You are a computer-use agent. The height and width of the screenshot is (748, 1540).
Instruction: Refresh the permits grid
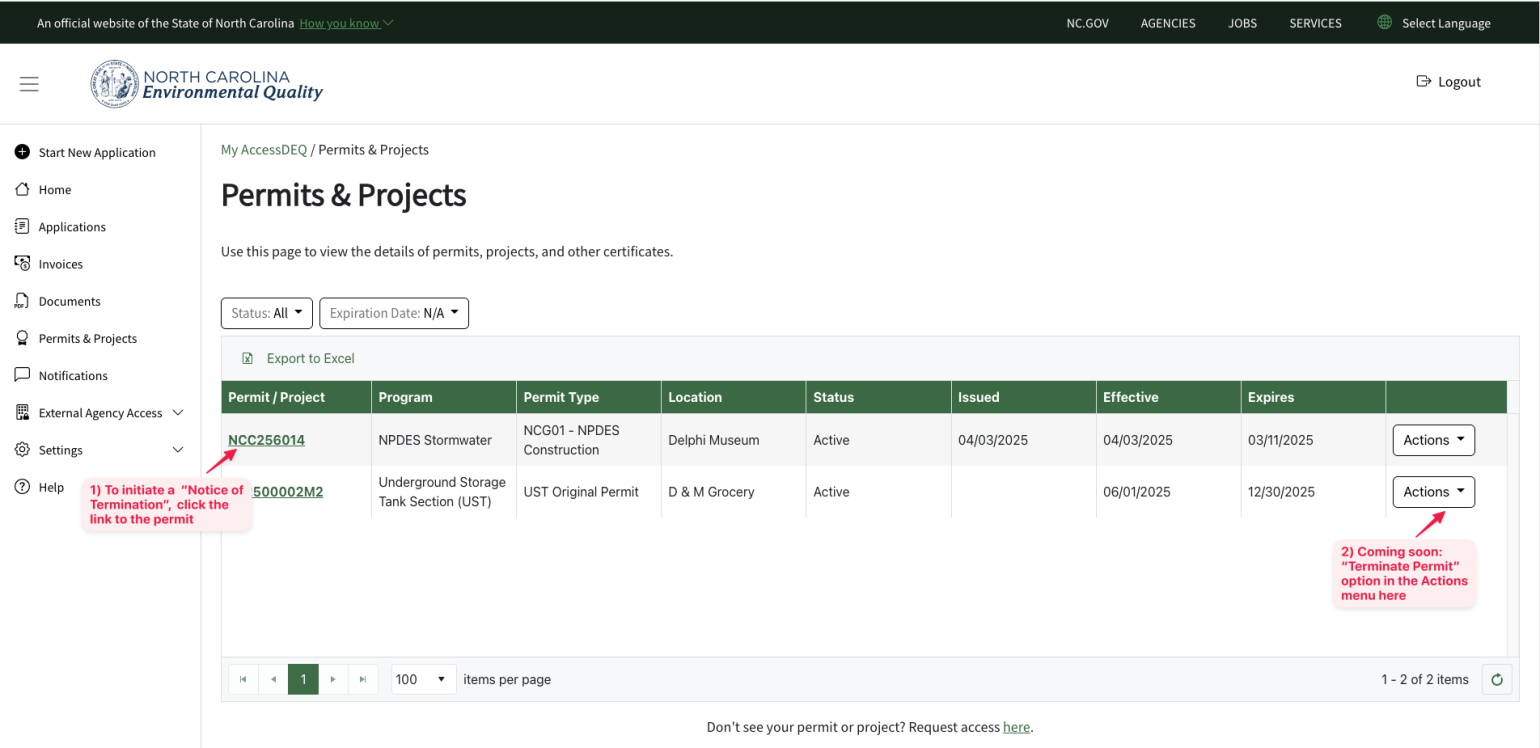pos(1496,679)
